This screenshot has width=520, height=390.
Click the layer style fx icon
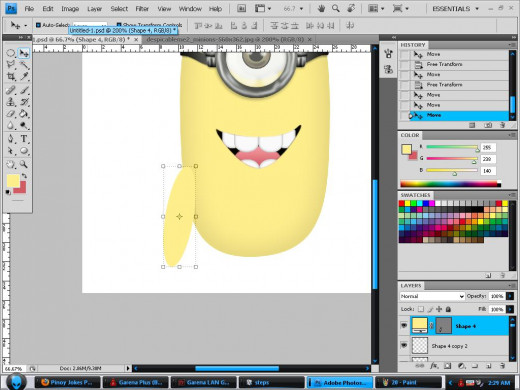tap(434, 366)
